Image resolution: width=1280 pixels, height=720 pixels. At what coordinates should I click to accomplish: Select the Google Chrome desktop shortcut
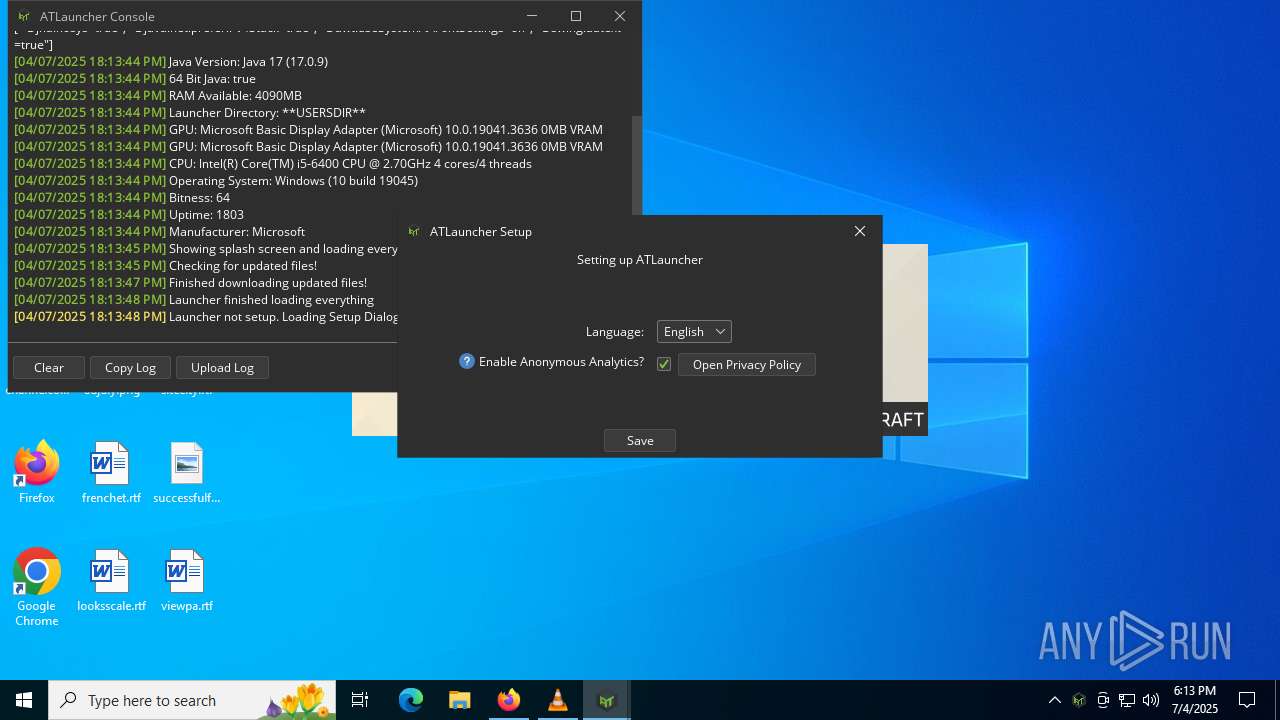[36, 588]
